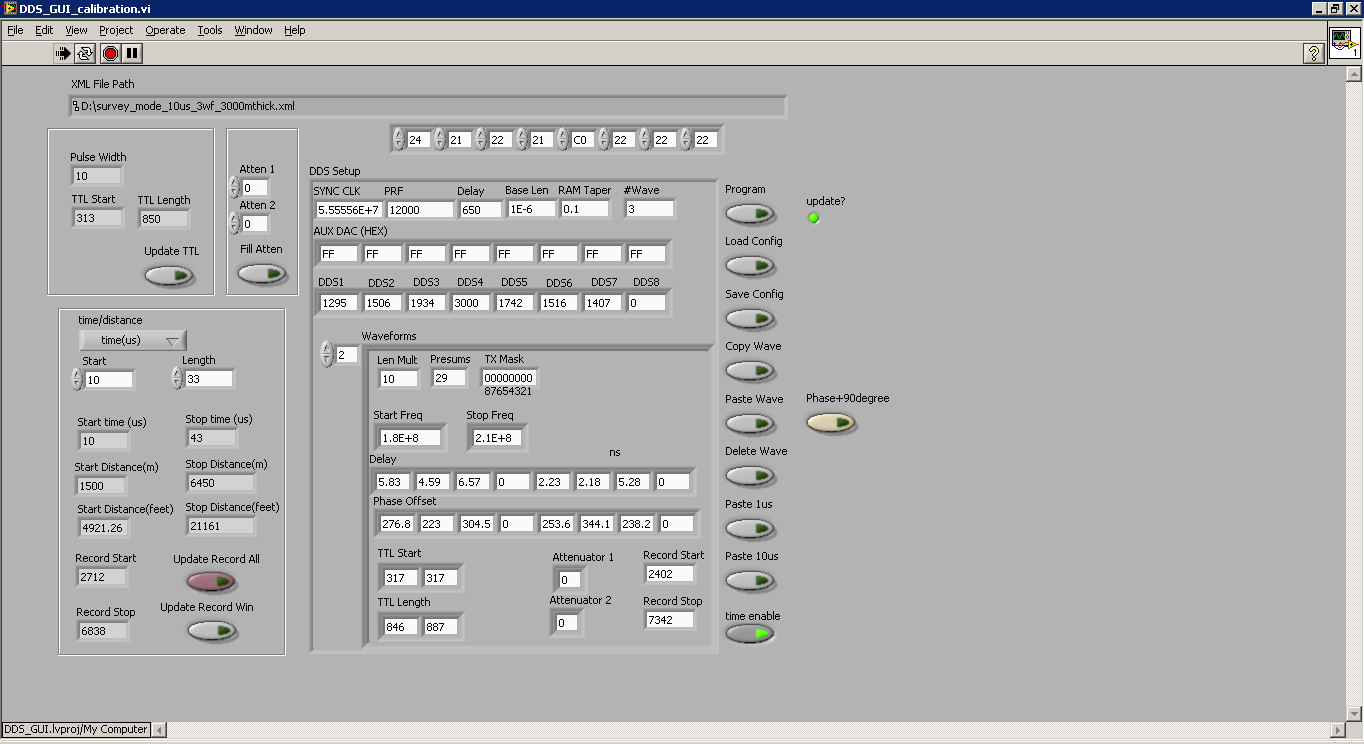This screenshot has width=1364, height=744.
Task: Click the VI icon in top-right corner
Action: pos(1344,44)
